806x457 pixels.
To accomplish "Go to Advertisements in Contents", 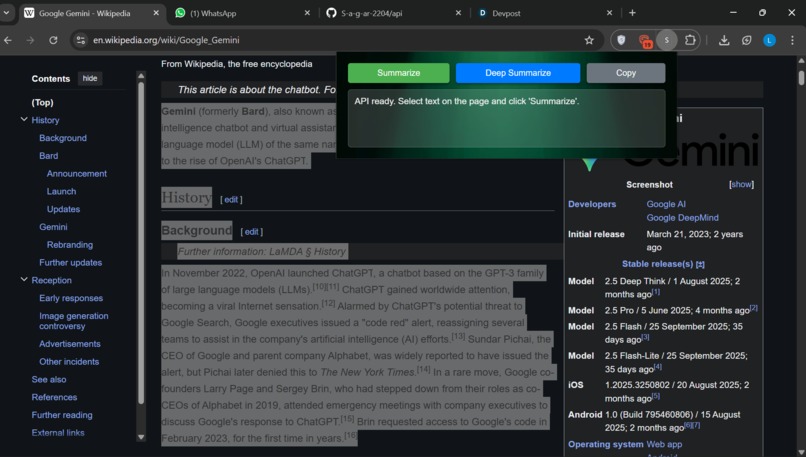I will [70, 344].
